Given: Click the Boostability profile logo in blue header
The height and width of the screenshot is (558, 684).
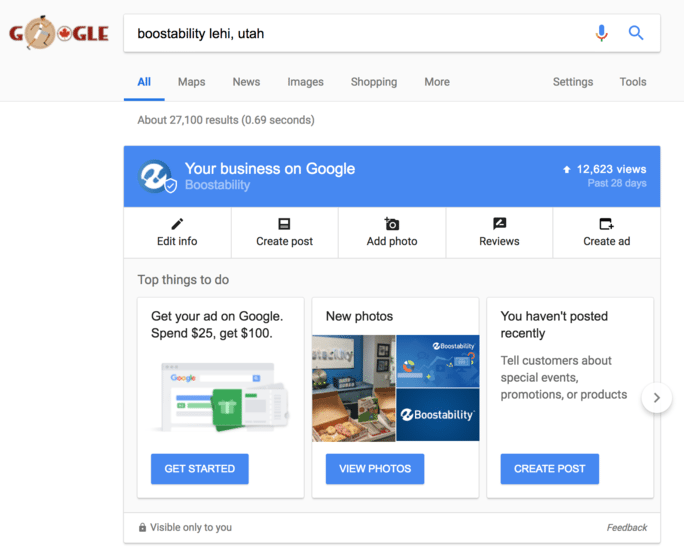Looking at the screenshot, I should 156,176.
